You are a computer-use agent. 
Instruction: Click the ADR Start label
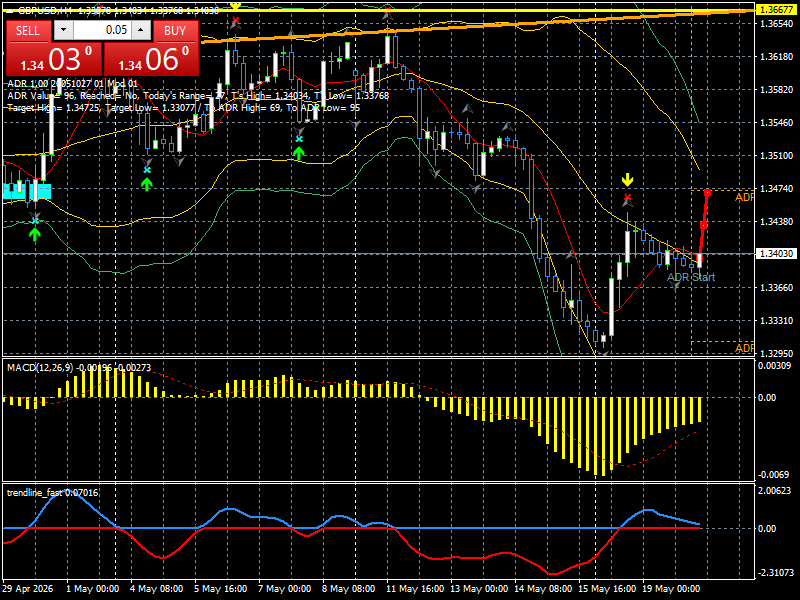point(691,277)
